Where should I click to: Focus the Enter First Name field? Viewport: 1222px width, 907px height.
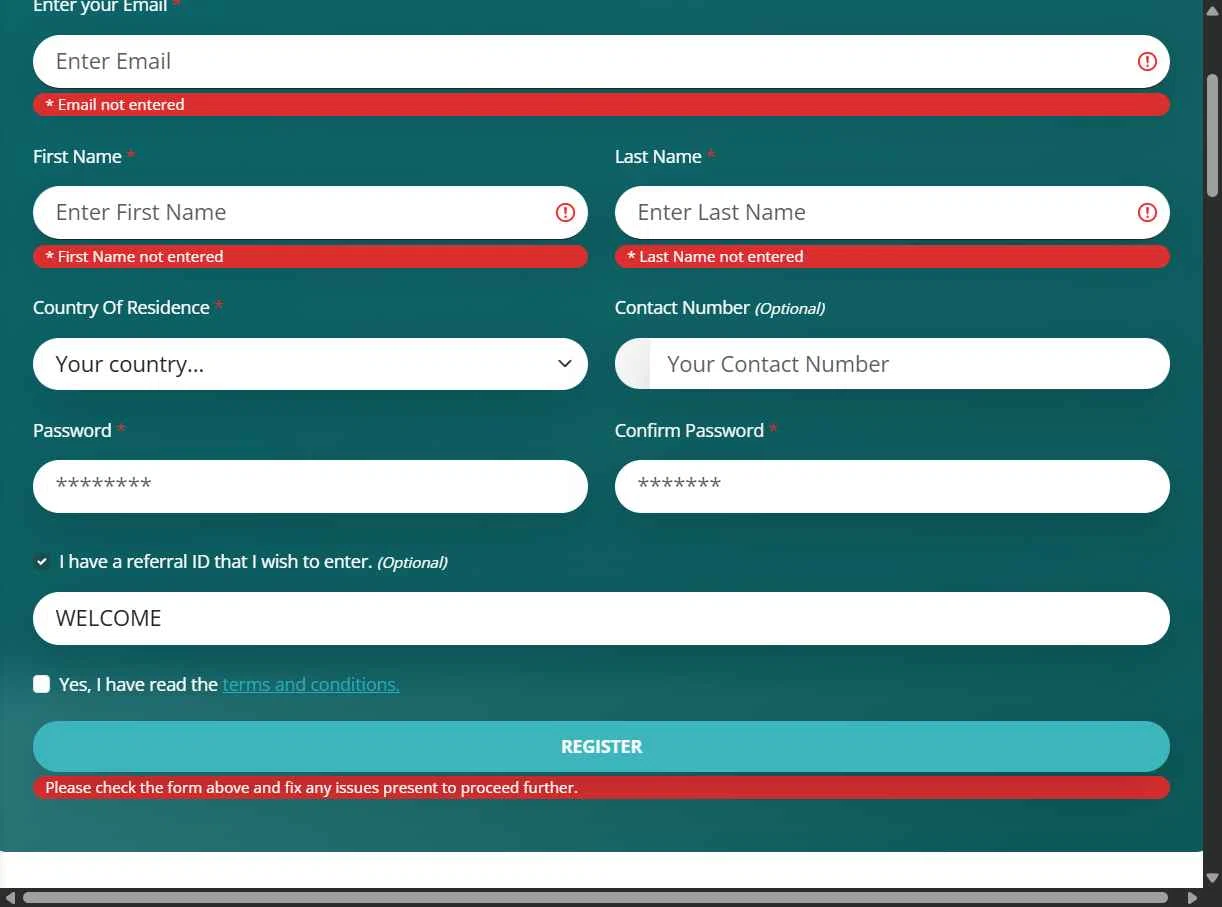310,213
